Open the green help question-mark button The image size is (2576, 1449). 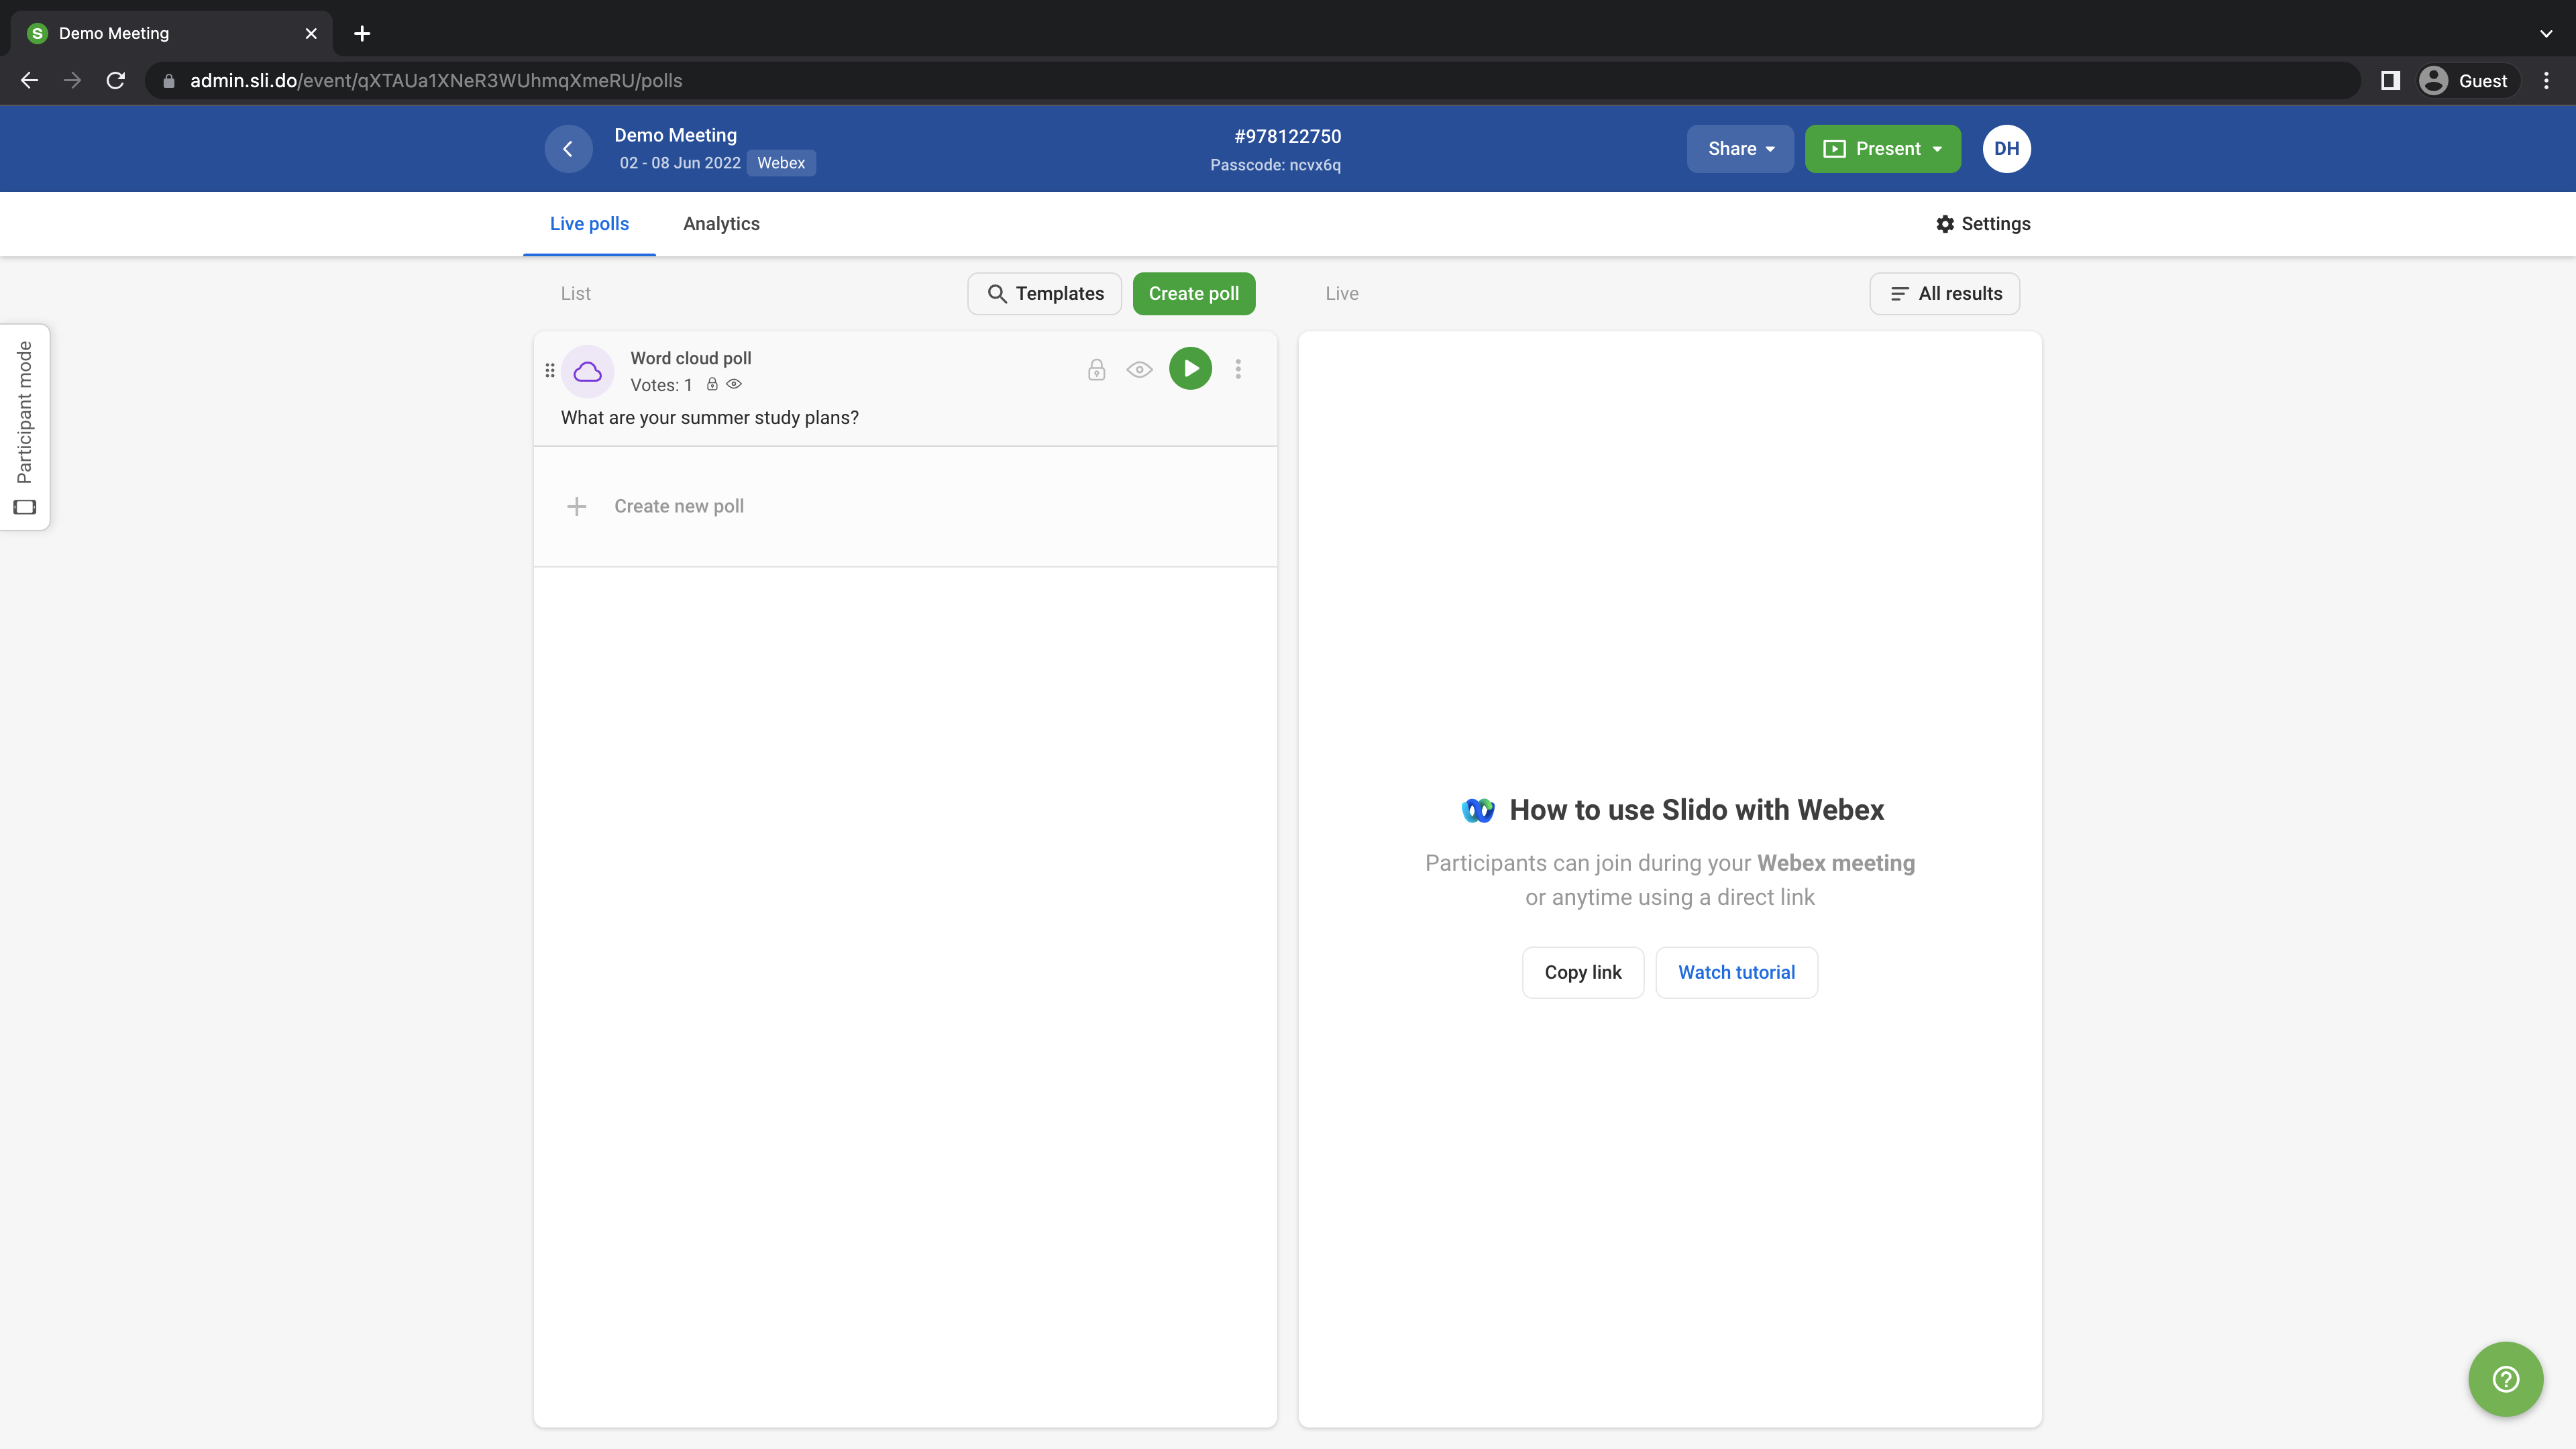coord(2505,1379)
